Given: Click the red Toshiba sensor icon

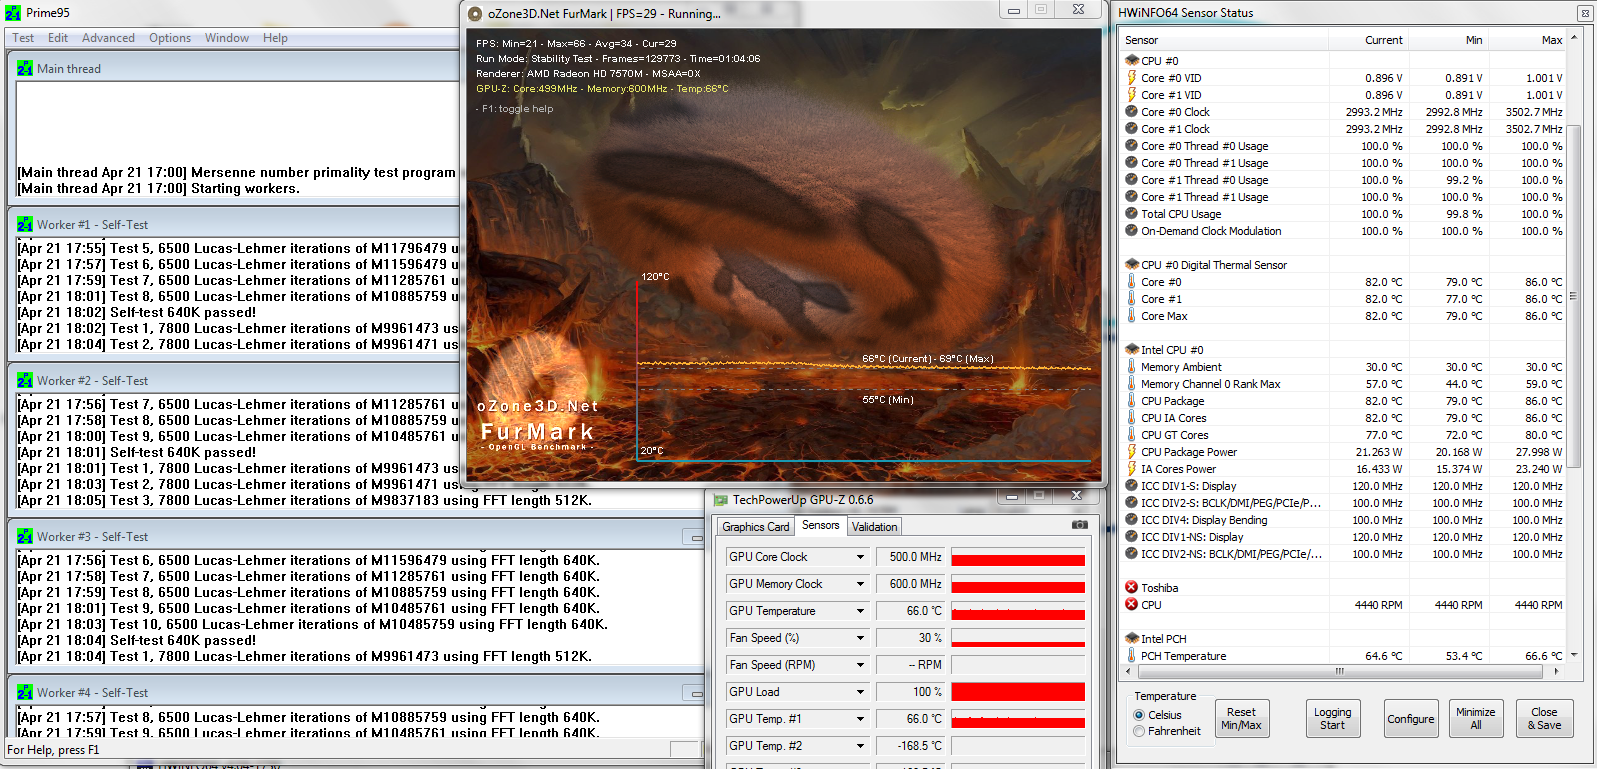Looking at the screenshot, I should [x=1132, y=587].
